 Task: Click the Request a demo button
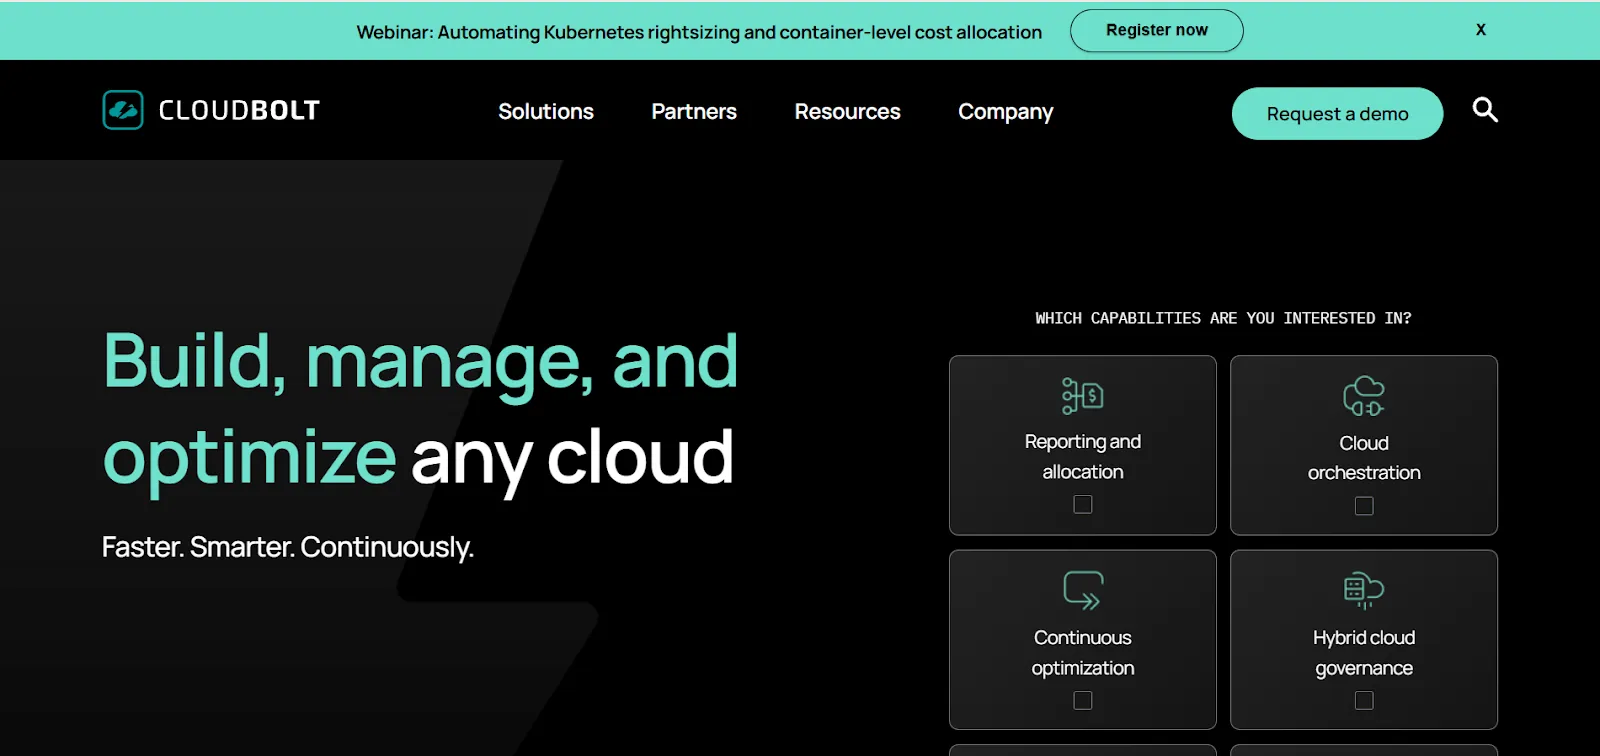click(x=1337, y=114)
